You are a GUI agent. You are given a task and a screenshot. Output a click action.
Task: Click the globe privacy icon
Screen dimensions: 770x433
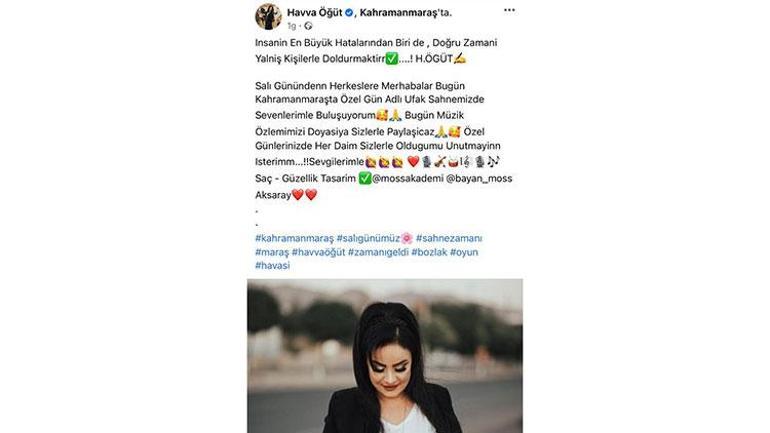click(x=308, y=26)
